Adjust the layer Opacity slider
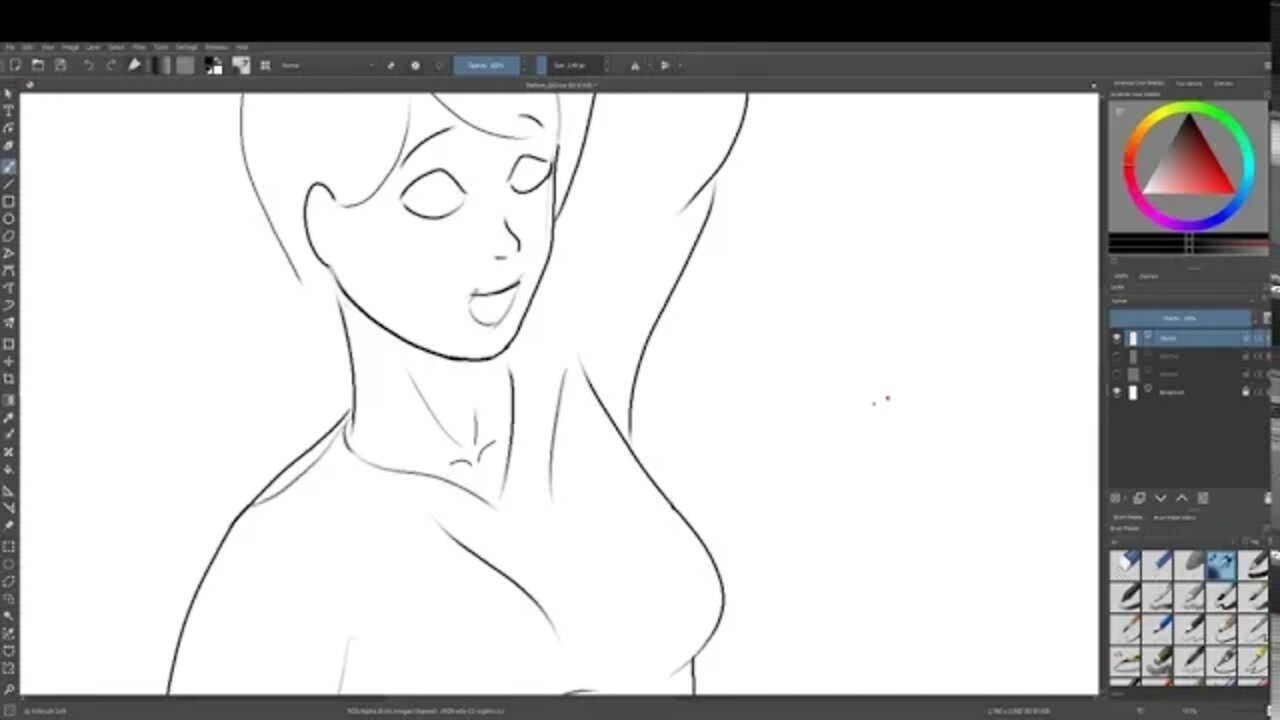Viewport: 1280px width, 720px height. click(1180, 318)
